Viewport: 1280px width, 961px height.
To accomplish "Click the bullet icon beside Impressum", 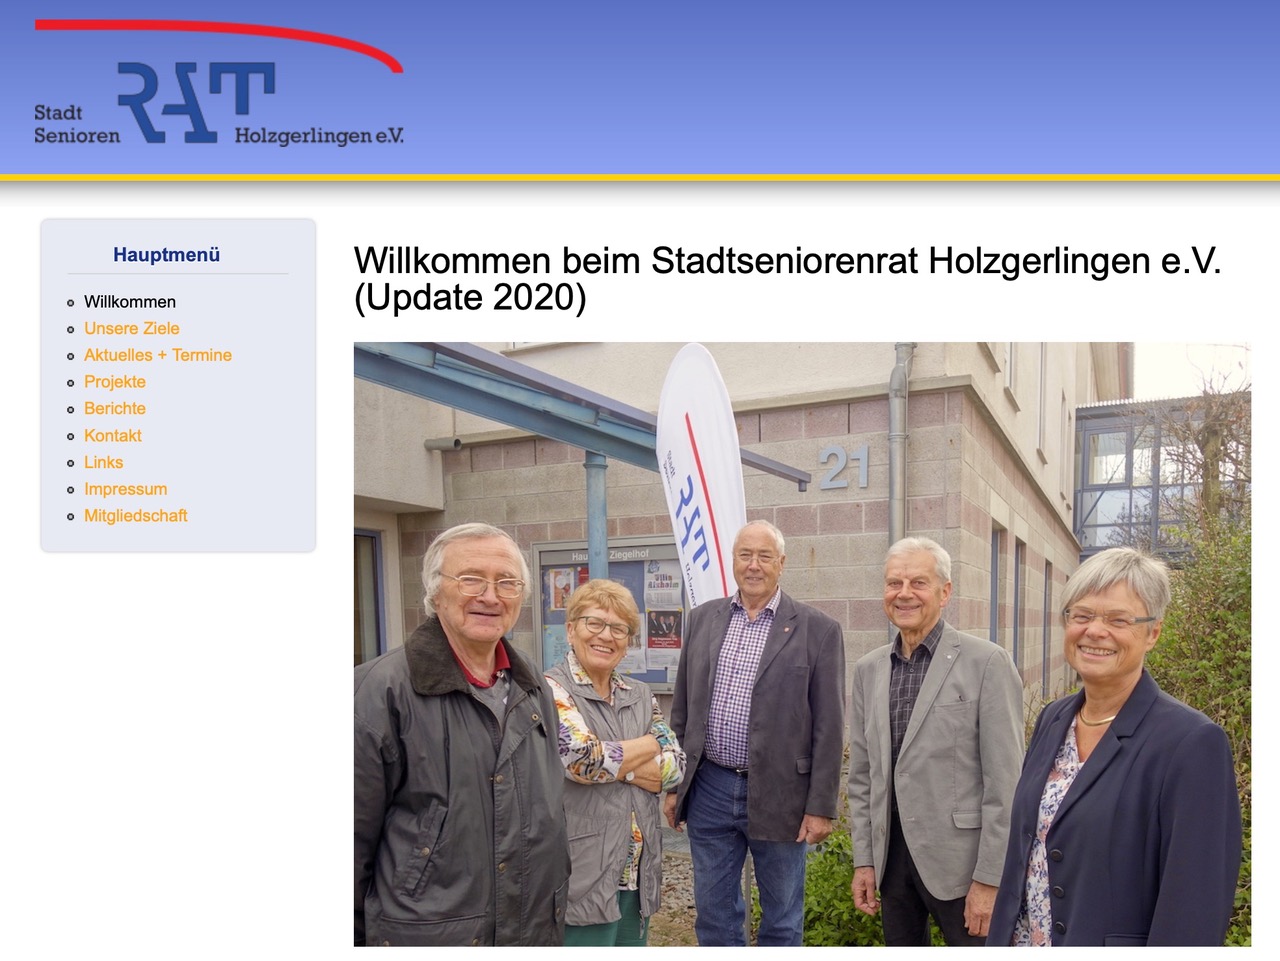I will tap(69, 490).
